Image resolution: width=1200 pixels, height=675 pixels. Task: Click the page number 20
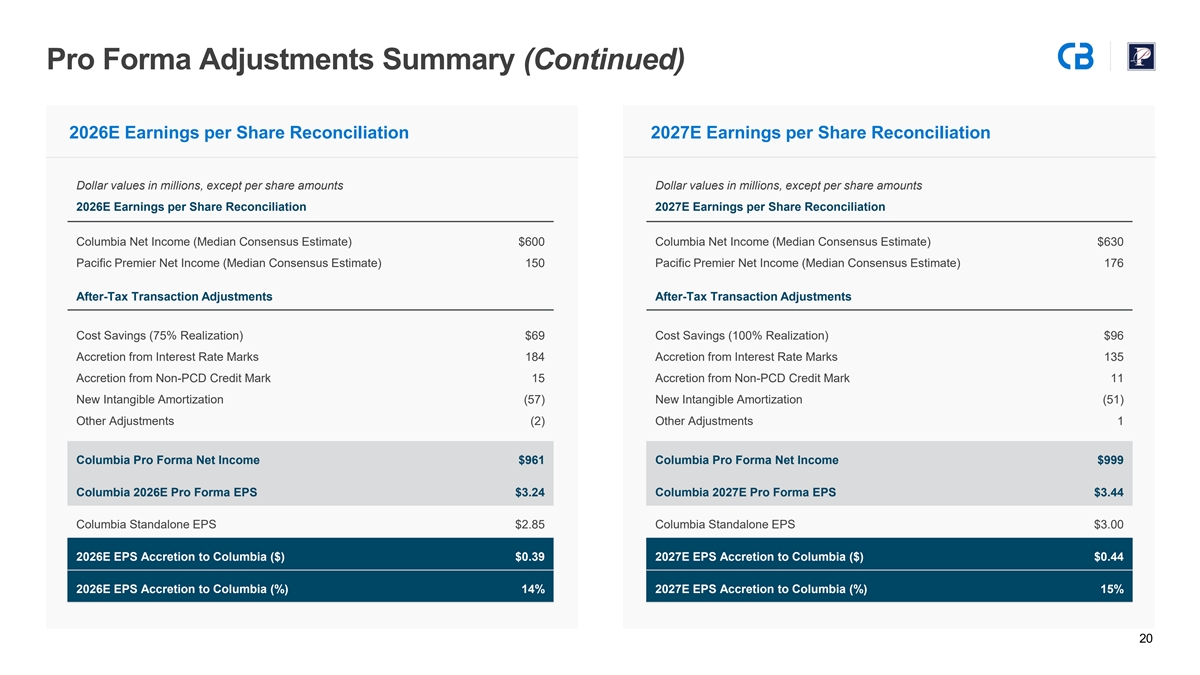click(x=1146, y=639)
